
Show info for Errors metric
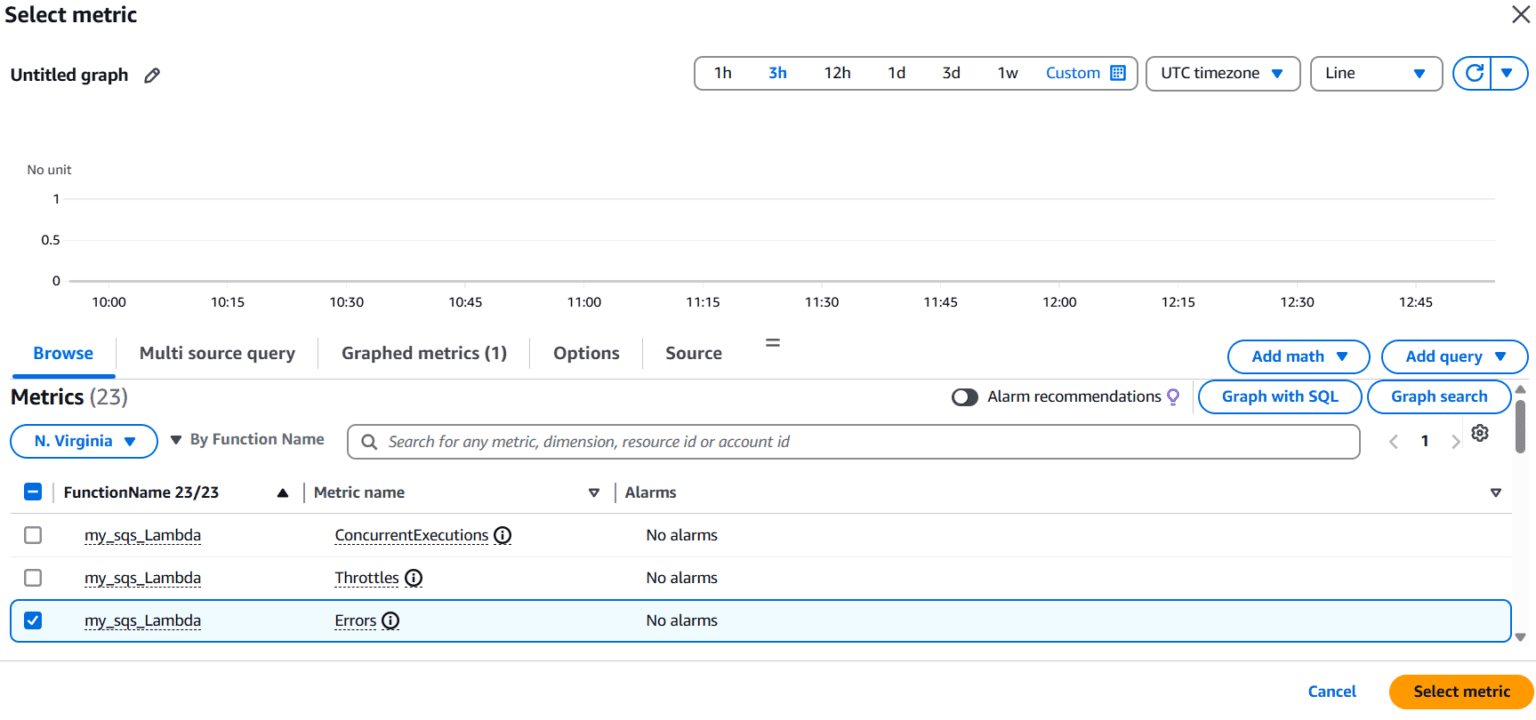click(391, 621)
